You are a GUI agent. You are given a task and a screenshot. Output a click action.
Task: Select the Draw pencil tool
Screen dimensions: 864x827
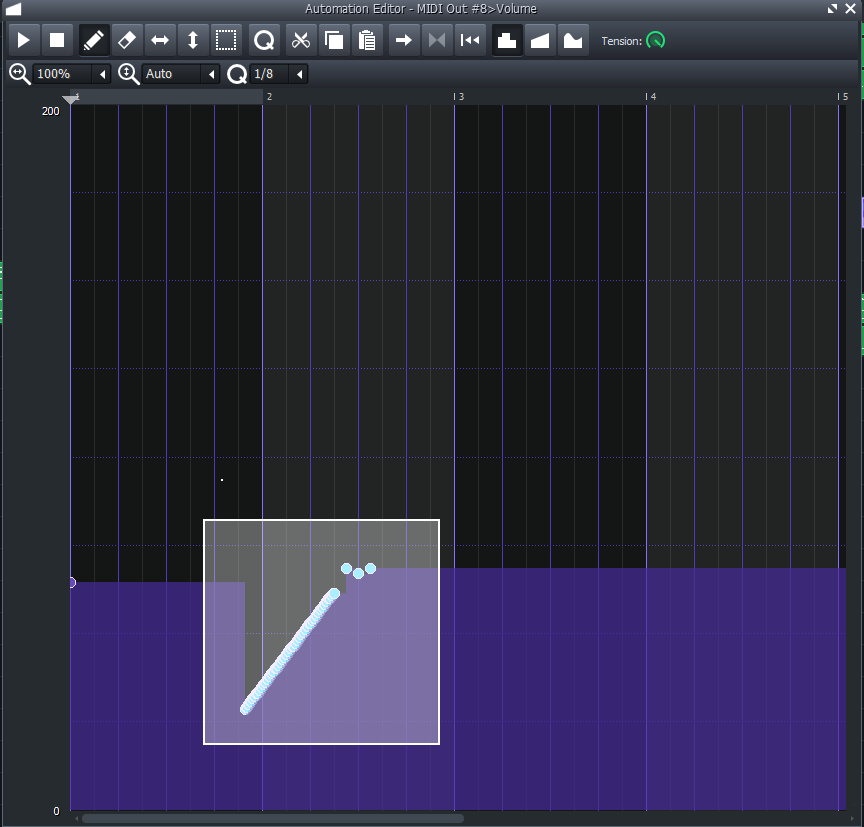[x=92, y=40]
